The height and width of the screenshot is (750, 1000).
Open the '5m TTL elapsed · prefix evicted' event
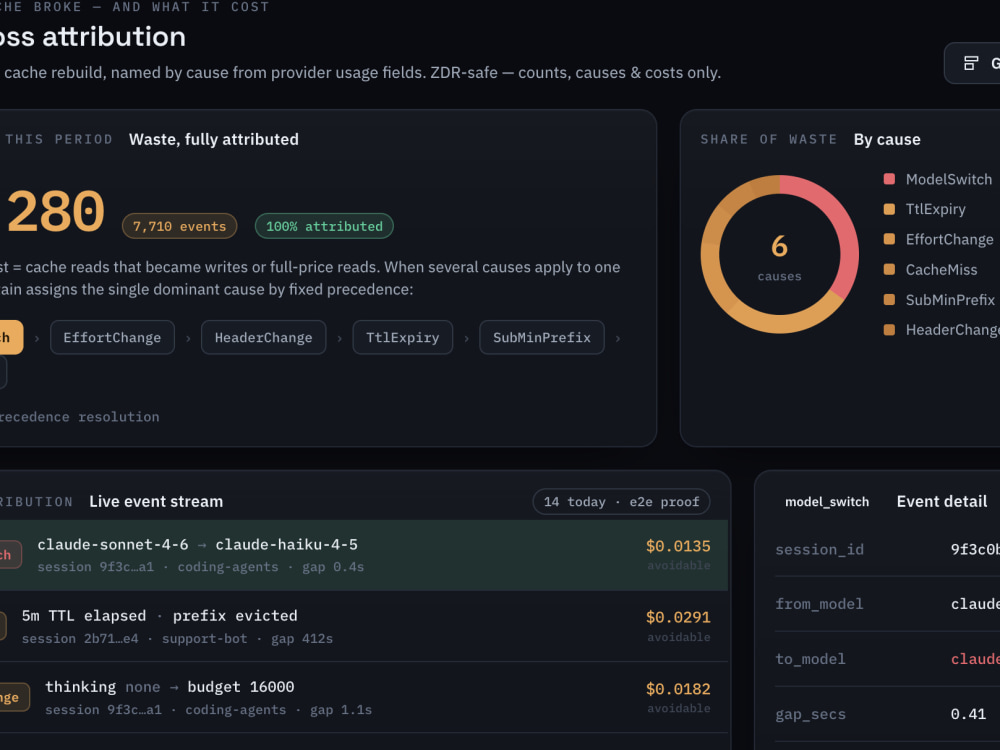pos(364,626)
